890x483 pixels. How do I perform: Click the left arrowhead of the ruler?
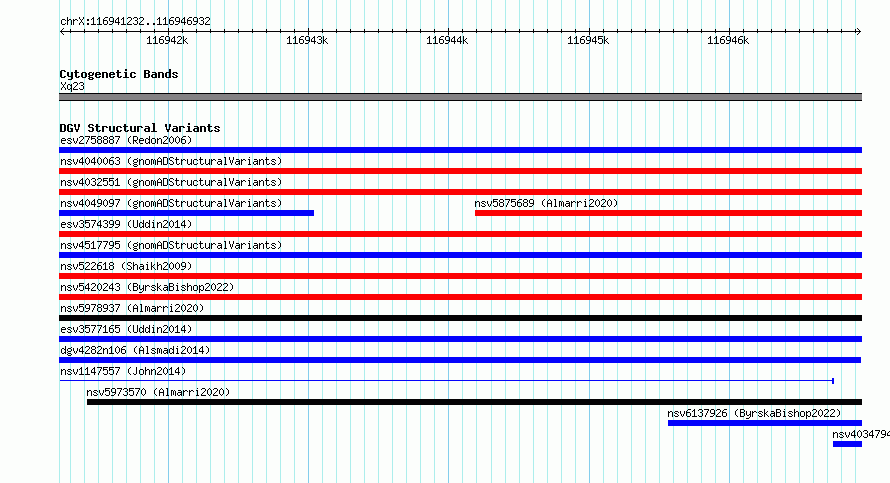coord(63,31)
